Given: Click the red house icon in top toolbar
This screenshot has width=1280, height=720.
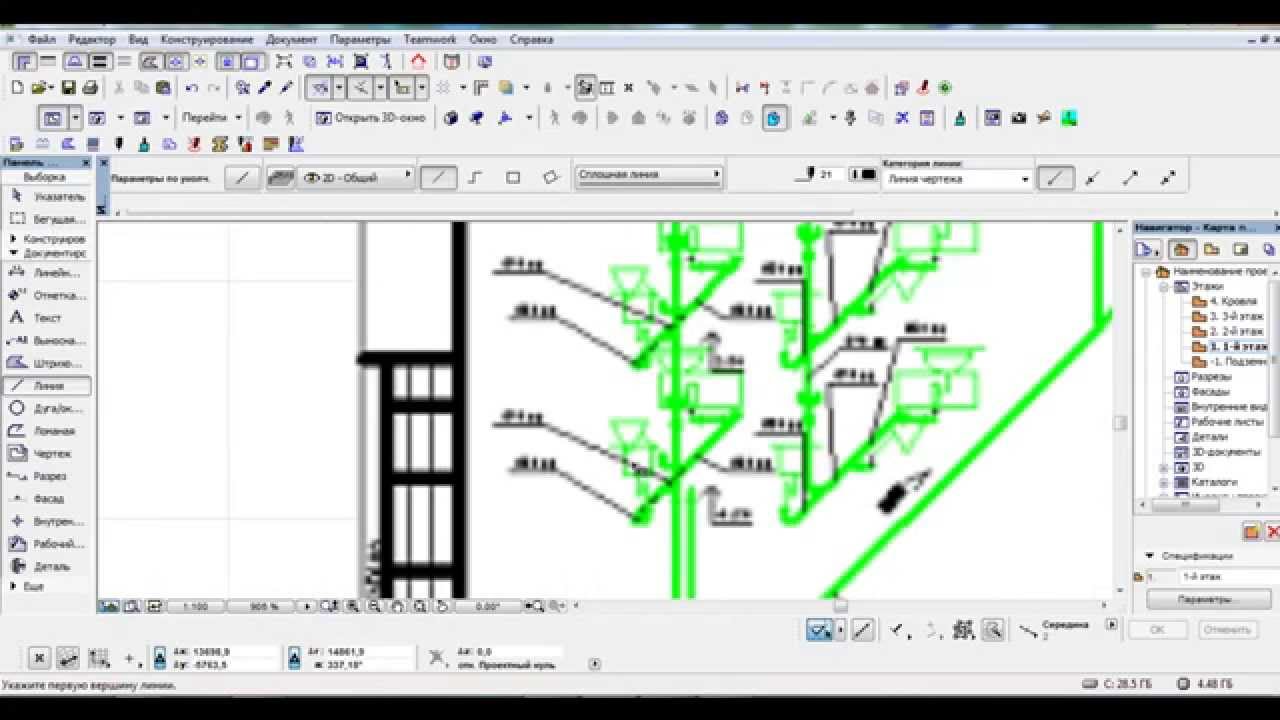Looking at the screenshot, I should tap(418, 62).
